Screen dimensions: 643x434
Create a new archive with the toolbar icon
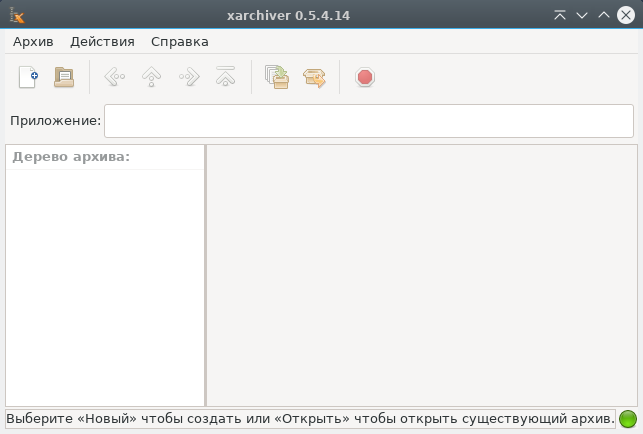click(28, 77)
